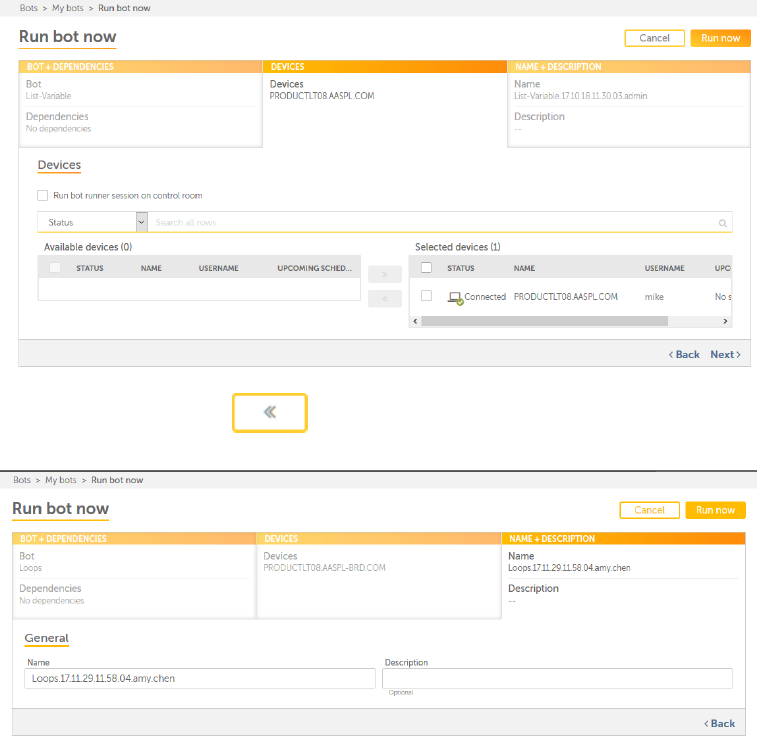This screenshot has width=757, height=747.
Task: Open Bots in the top breadcrumb
Action: [30, 8]
